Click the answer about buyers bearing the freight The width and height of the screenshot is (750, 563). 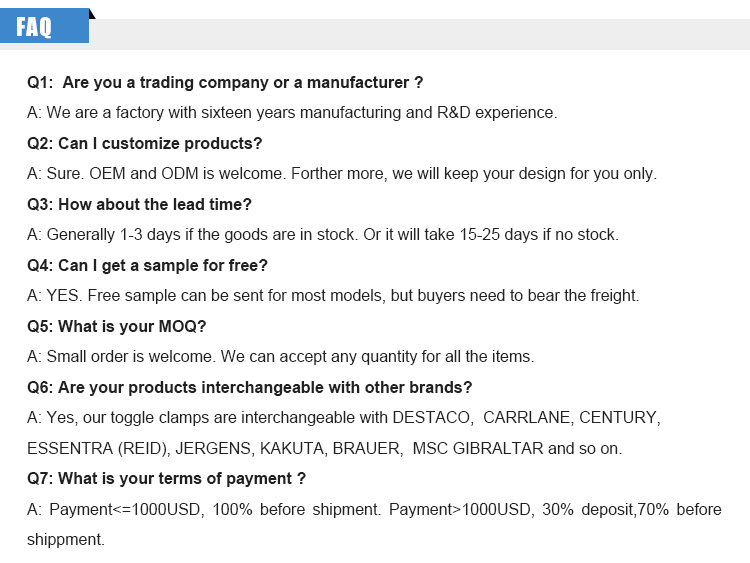333,295
